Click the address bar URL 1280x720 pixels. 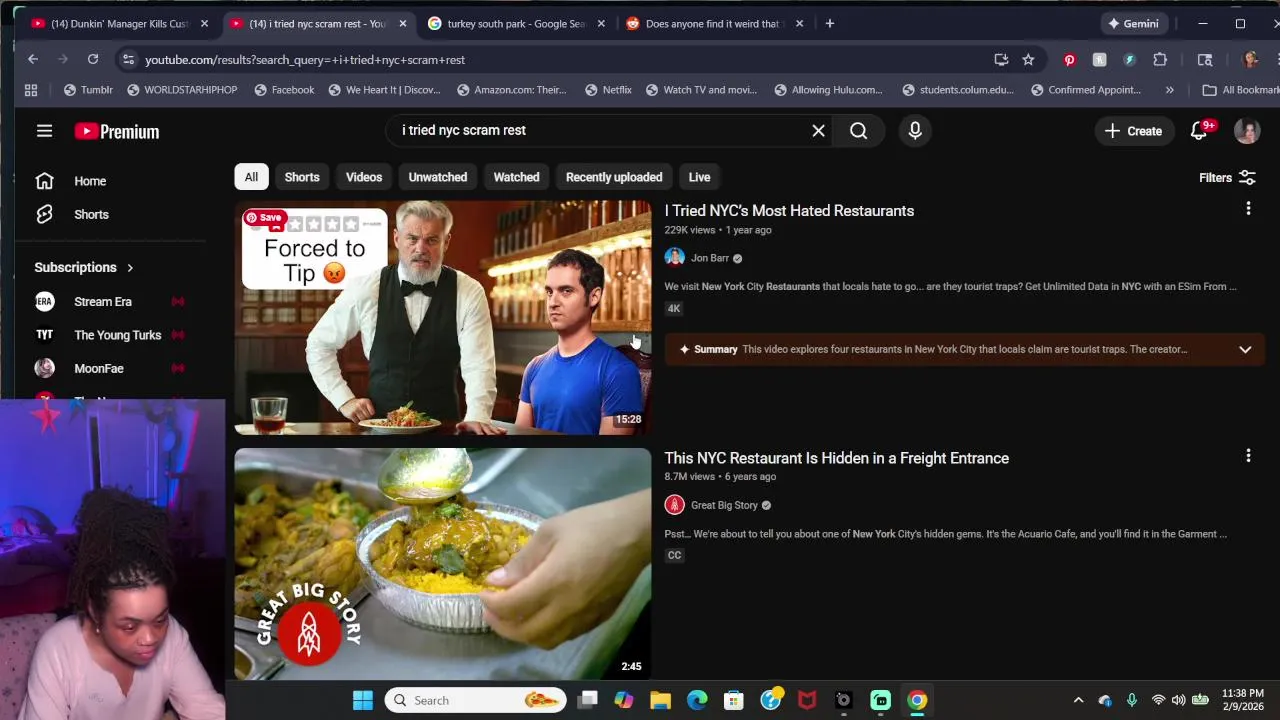click(x=305, y=60)
